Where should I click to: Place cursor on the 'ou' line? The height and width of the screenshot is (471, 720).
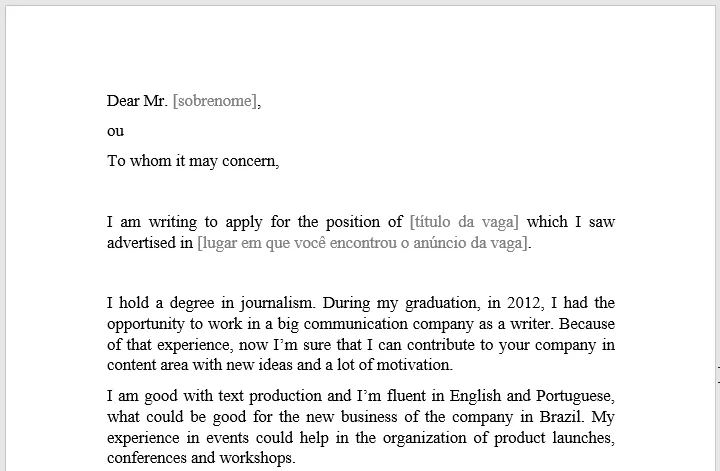115,131
